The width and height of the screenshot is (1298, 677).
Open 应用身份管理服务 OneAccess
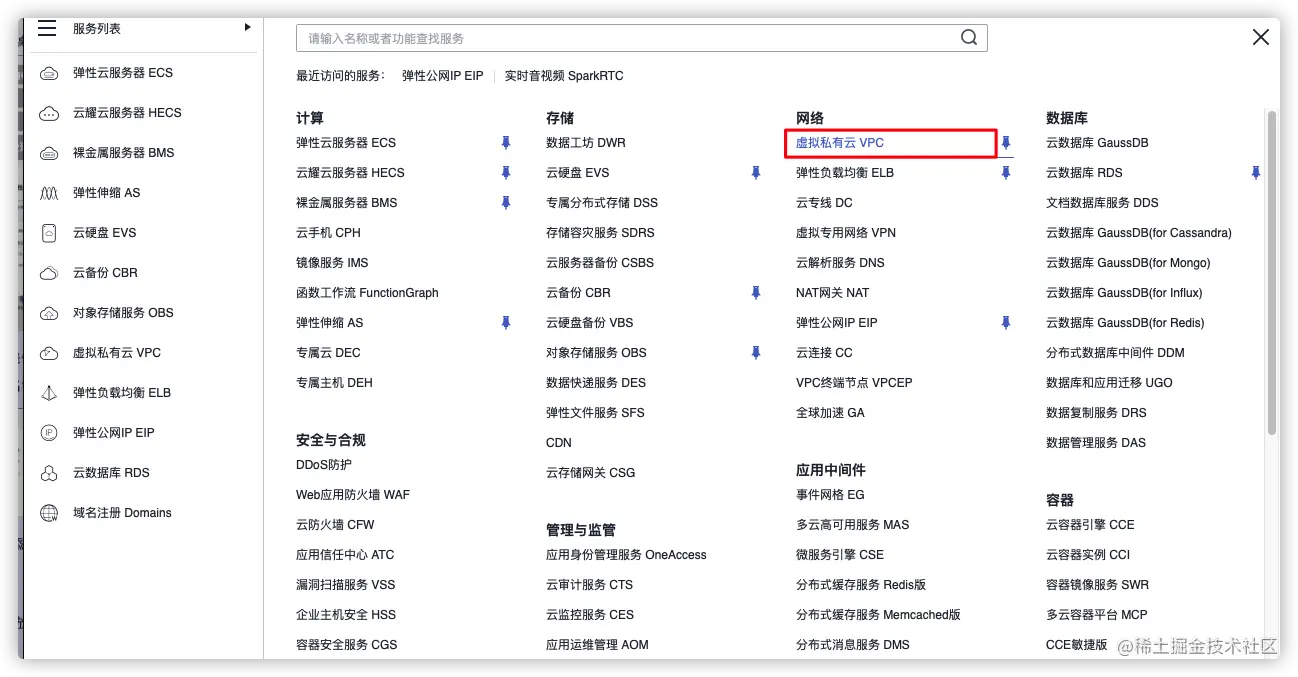point(626,555)
